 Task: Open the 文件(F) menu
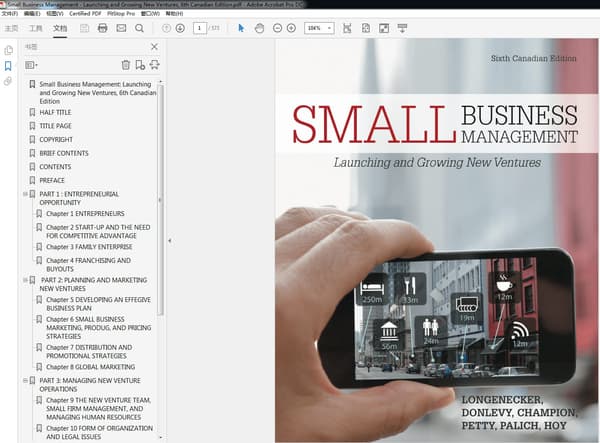10,13
